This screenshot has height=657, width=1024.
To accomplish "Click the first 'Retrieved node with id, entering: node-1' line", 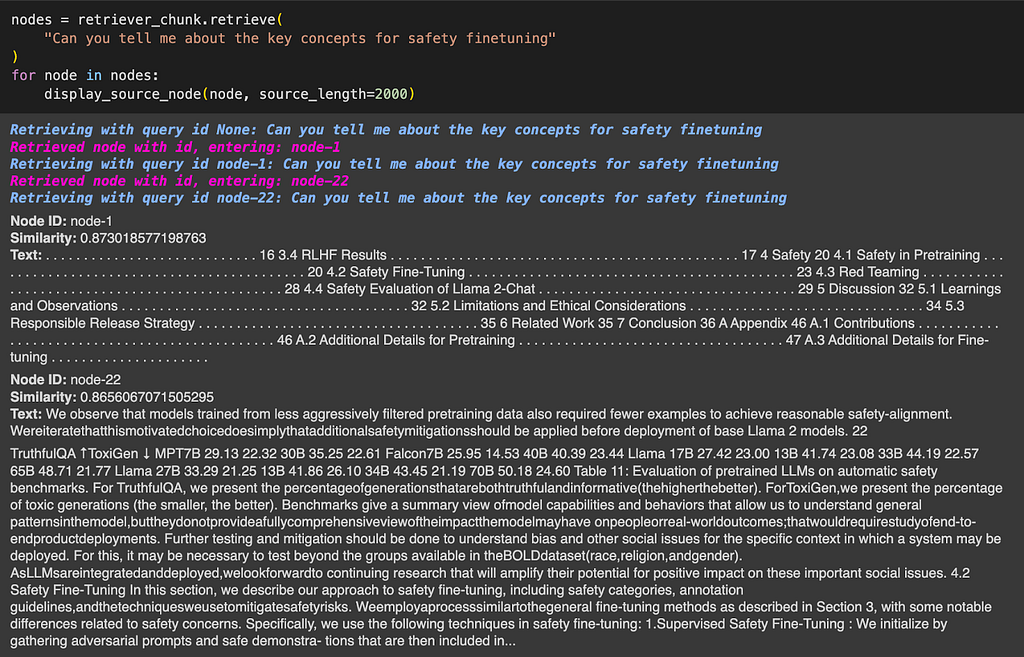I will pyautogui.click(x=175, y=147).
